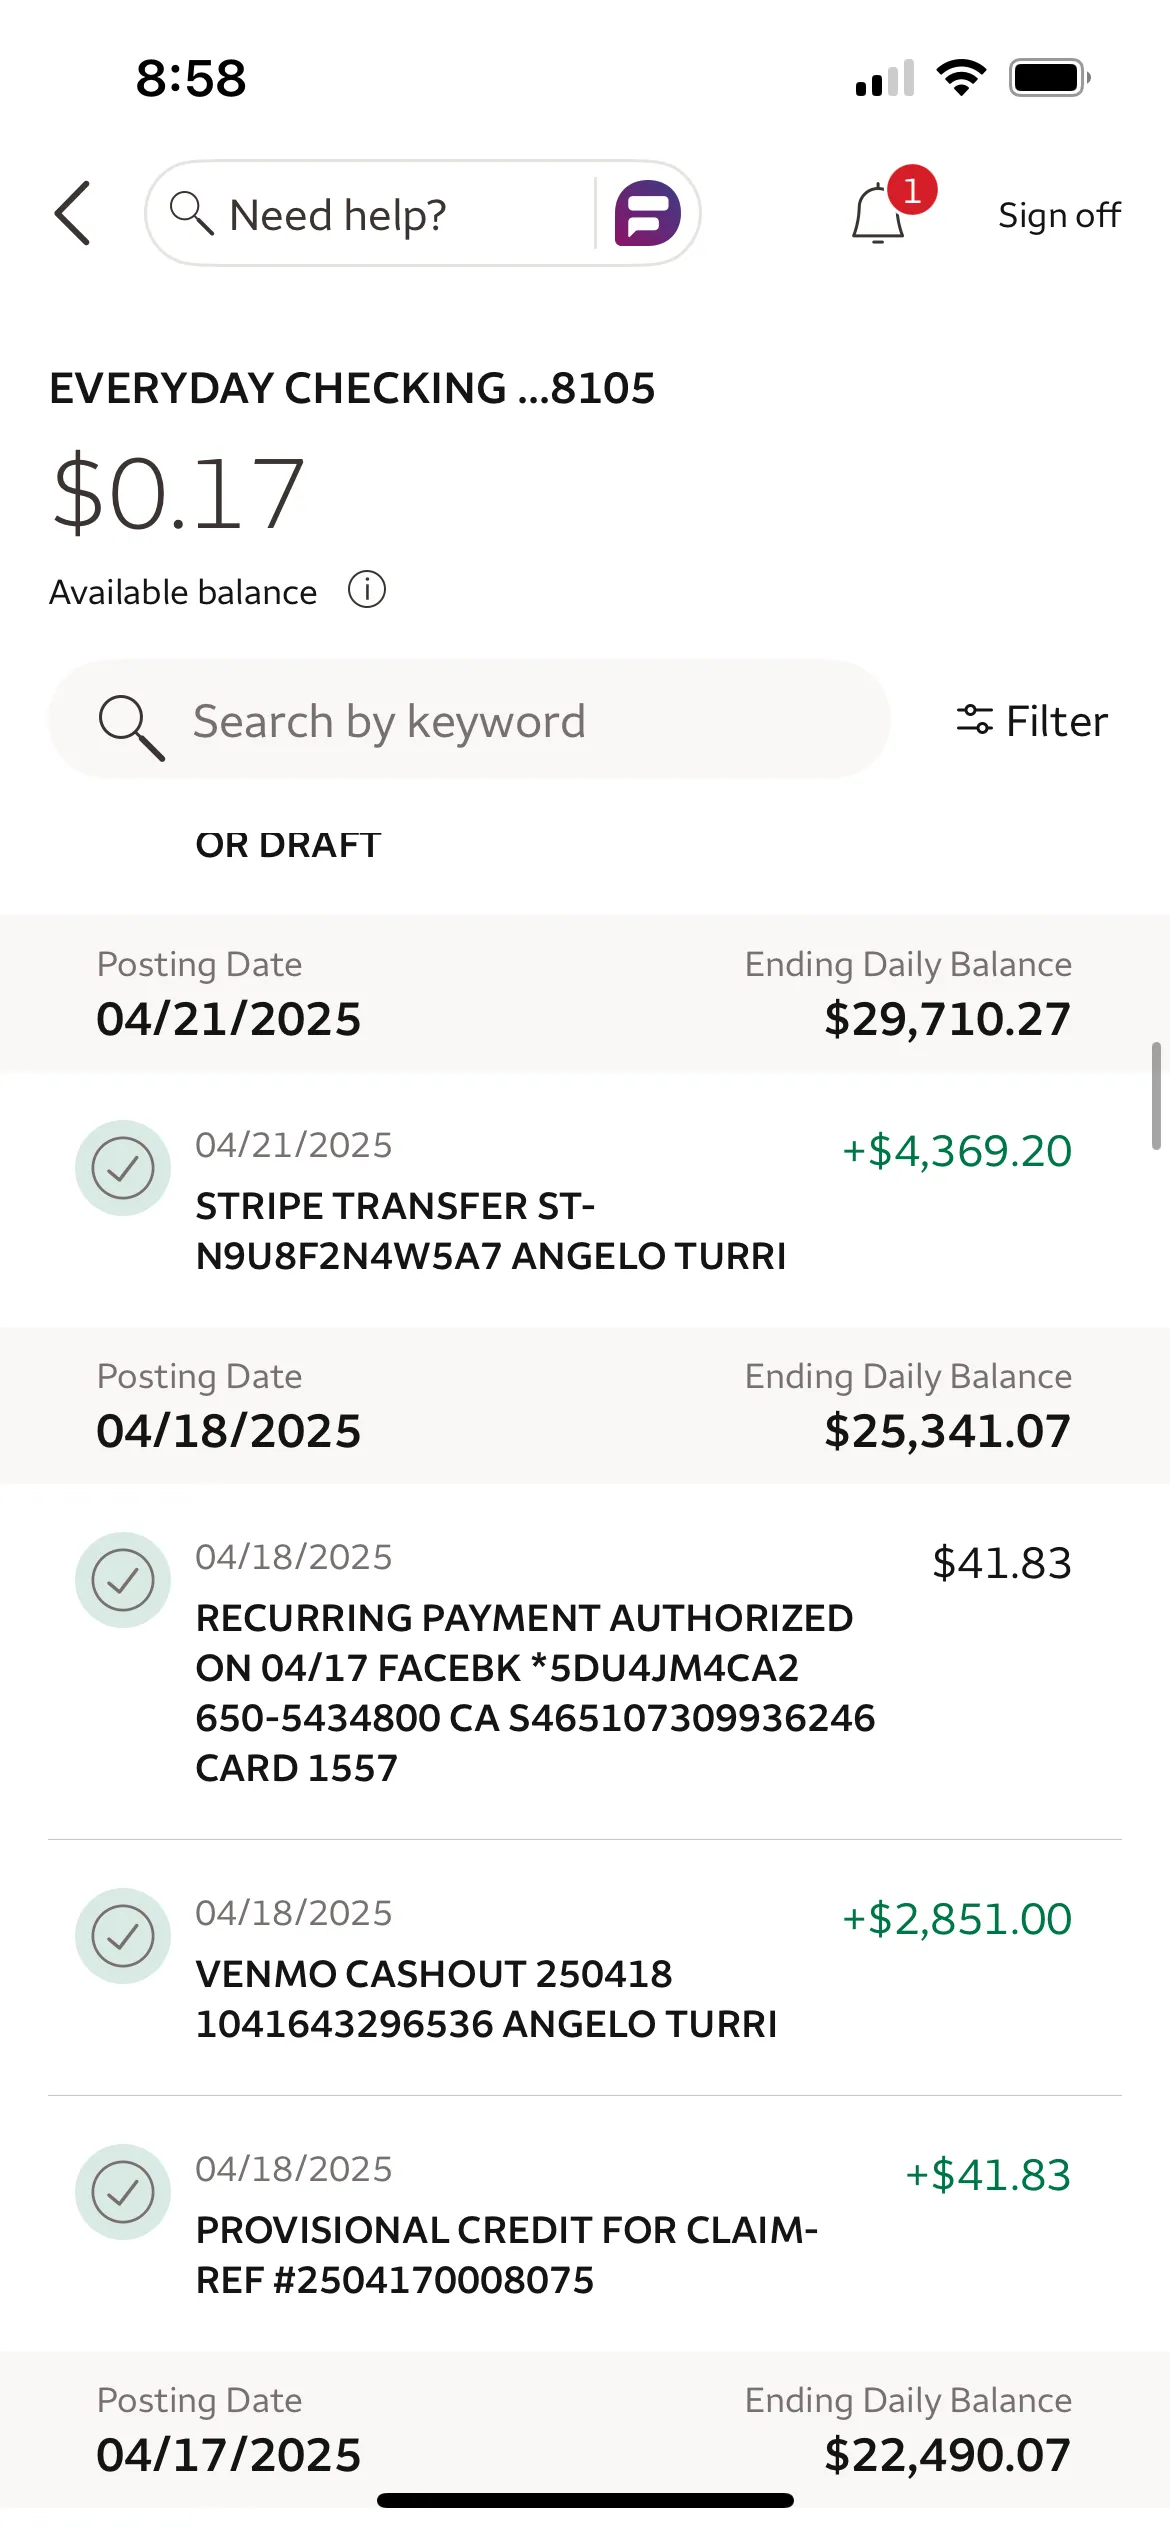The image size is (1170, 2532).
Task: Tap magnifier icon in Need help box
Action: tap(190, 213)
